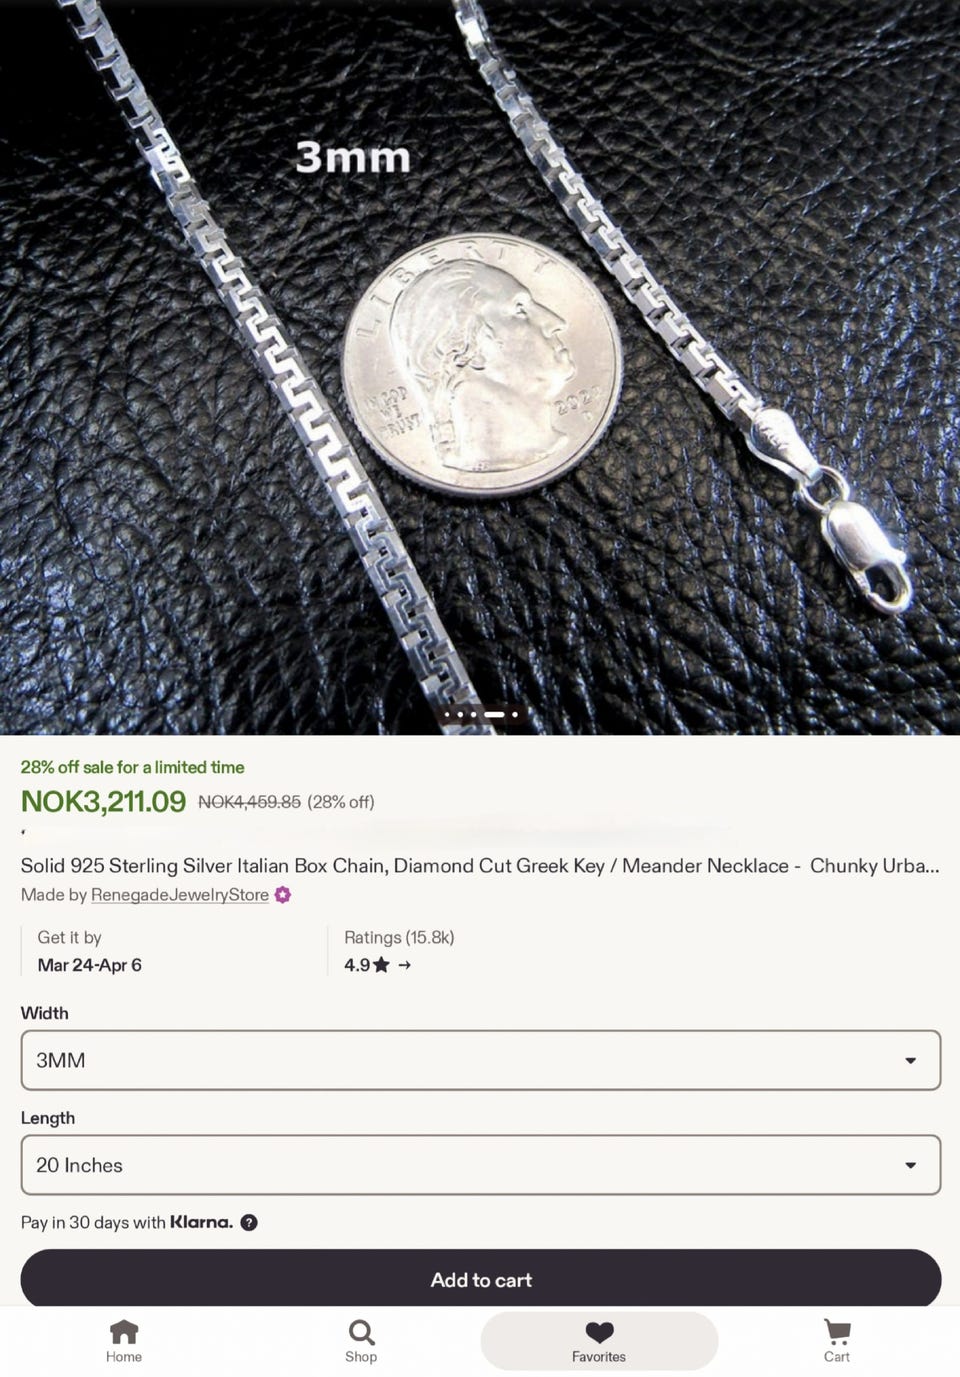
Task: Expand the Length 20 Inches dropdown
Action: coord(481,1165)
